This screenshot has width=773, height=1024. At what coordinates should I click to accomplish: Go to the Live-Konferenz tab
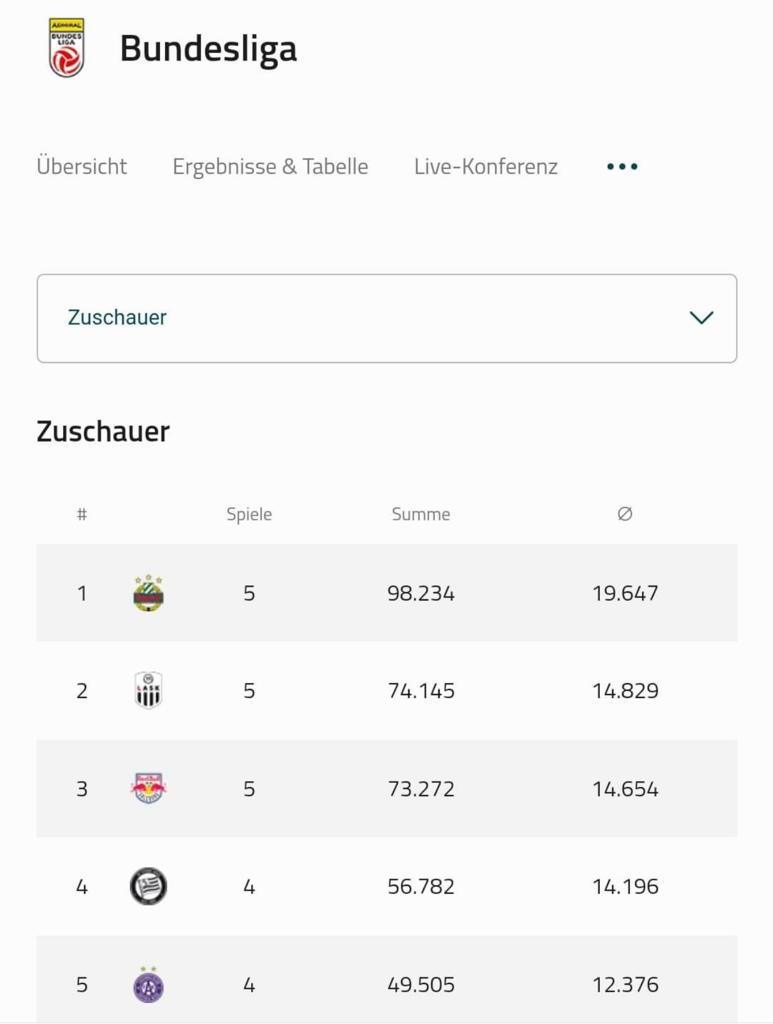tap(486, 167)
